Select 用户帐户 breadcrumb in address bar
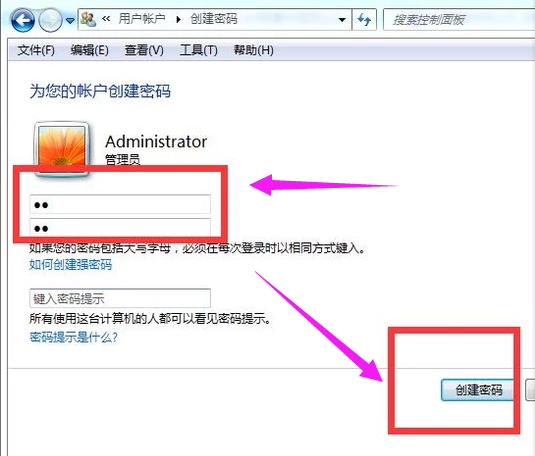535x456 pixels. (142, 19)
